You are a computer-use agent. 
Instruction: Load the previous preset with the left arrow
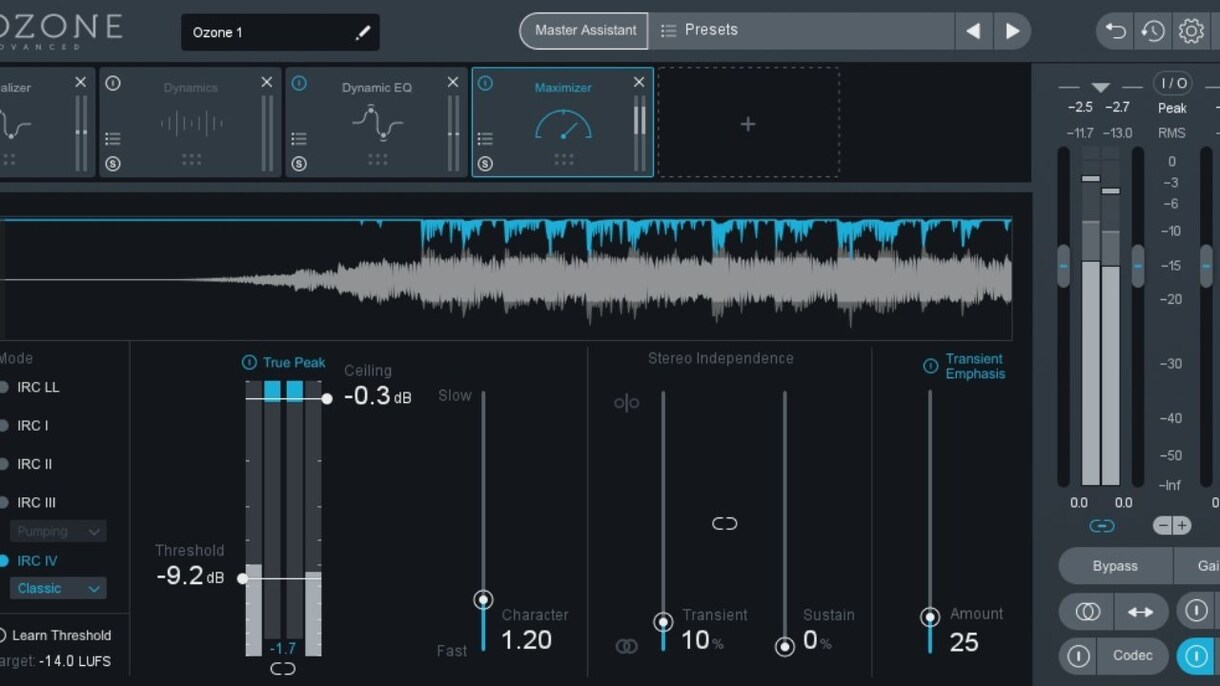(x=973, y=31)
